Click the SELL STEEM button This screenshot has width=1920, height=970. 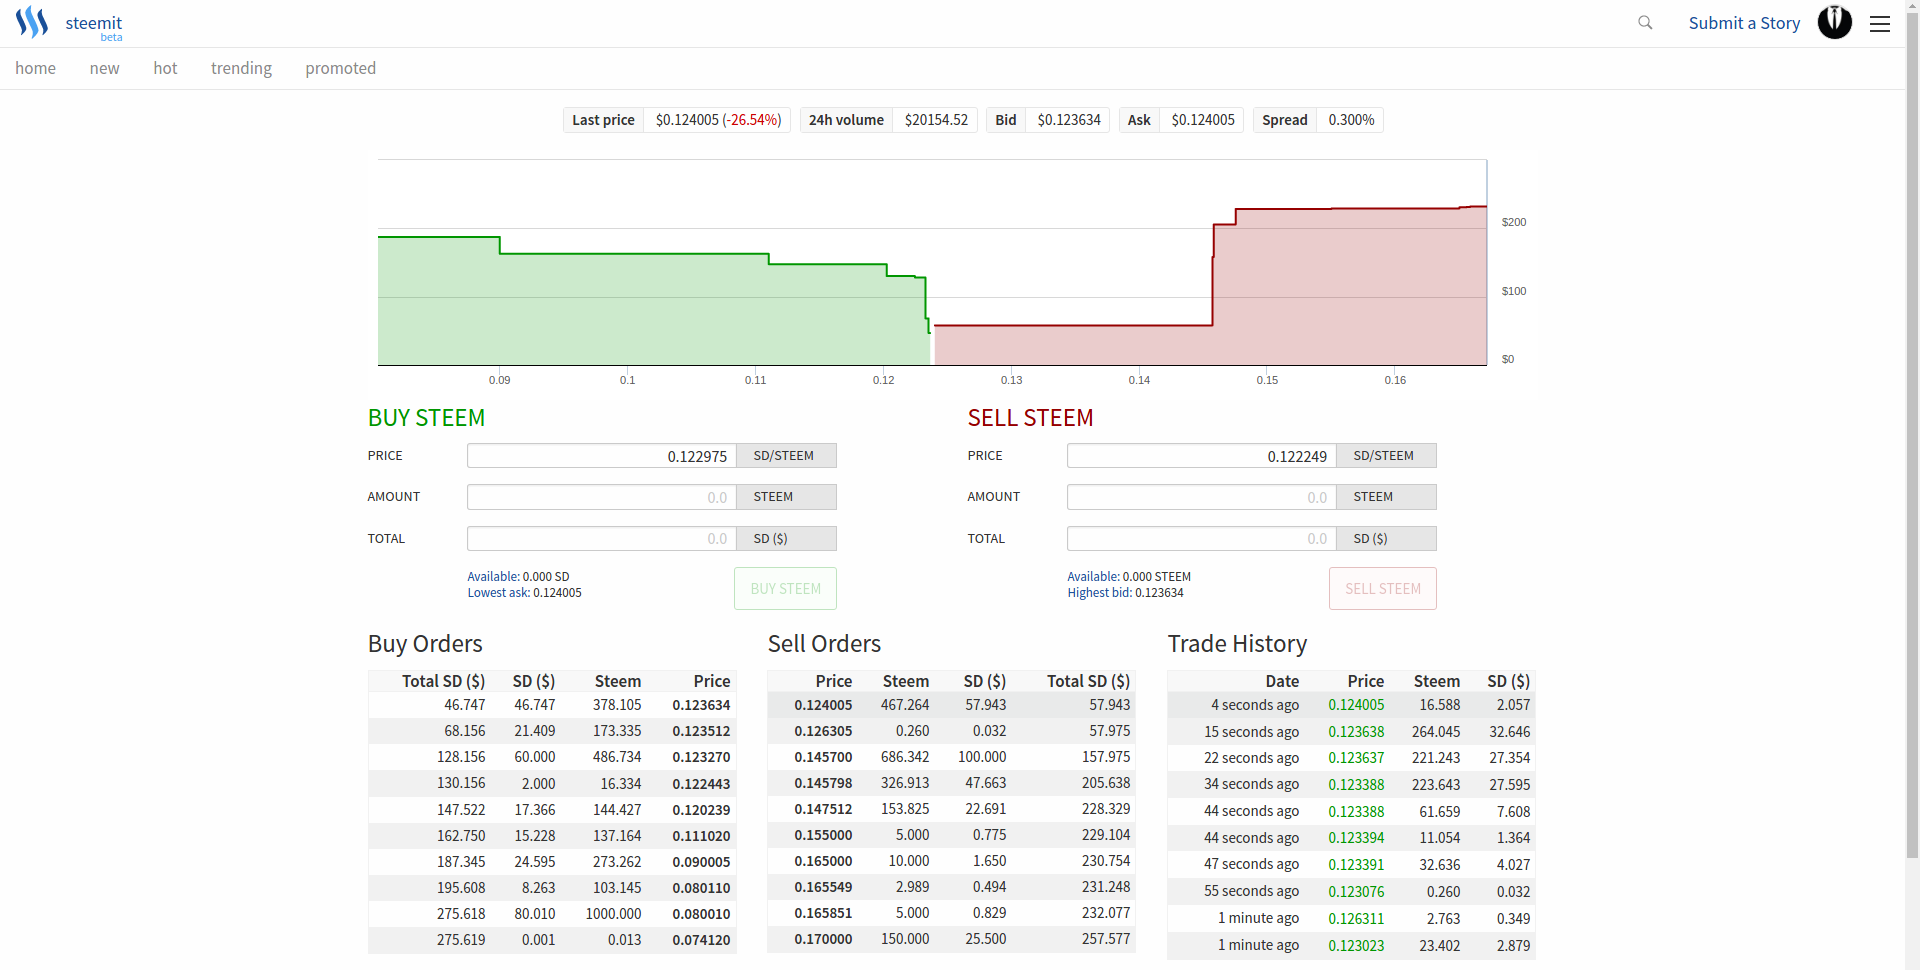point(1382,589)
